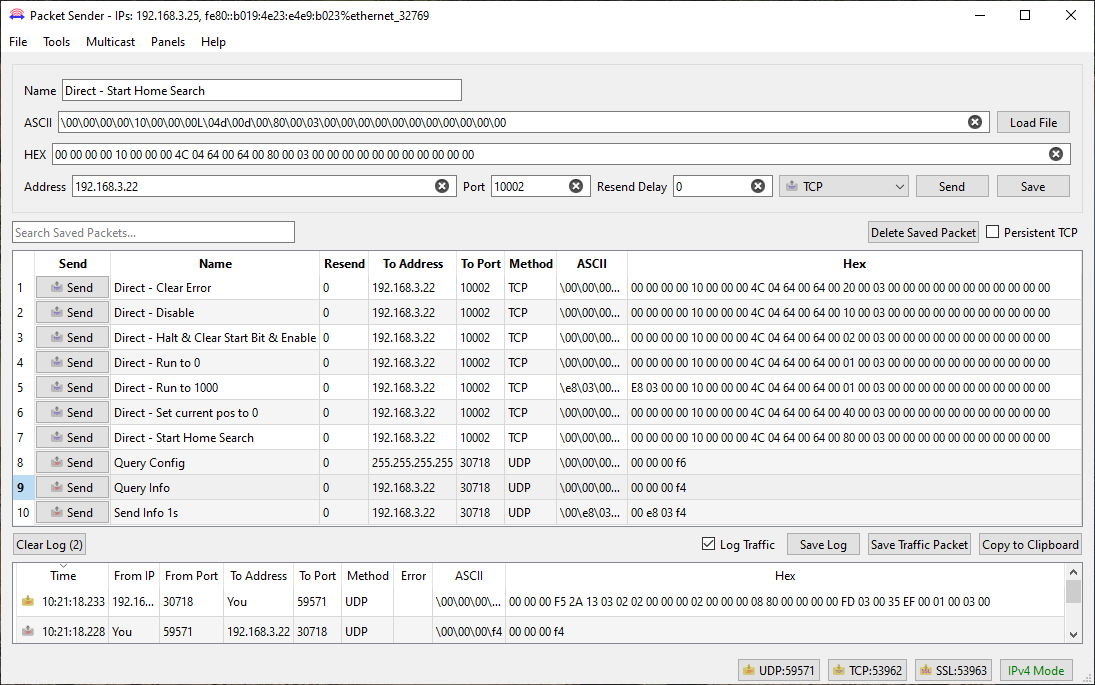Open the Panels menu
Screen dimensions: 1095x685
[x=168, y=42]
